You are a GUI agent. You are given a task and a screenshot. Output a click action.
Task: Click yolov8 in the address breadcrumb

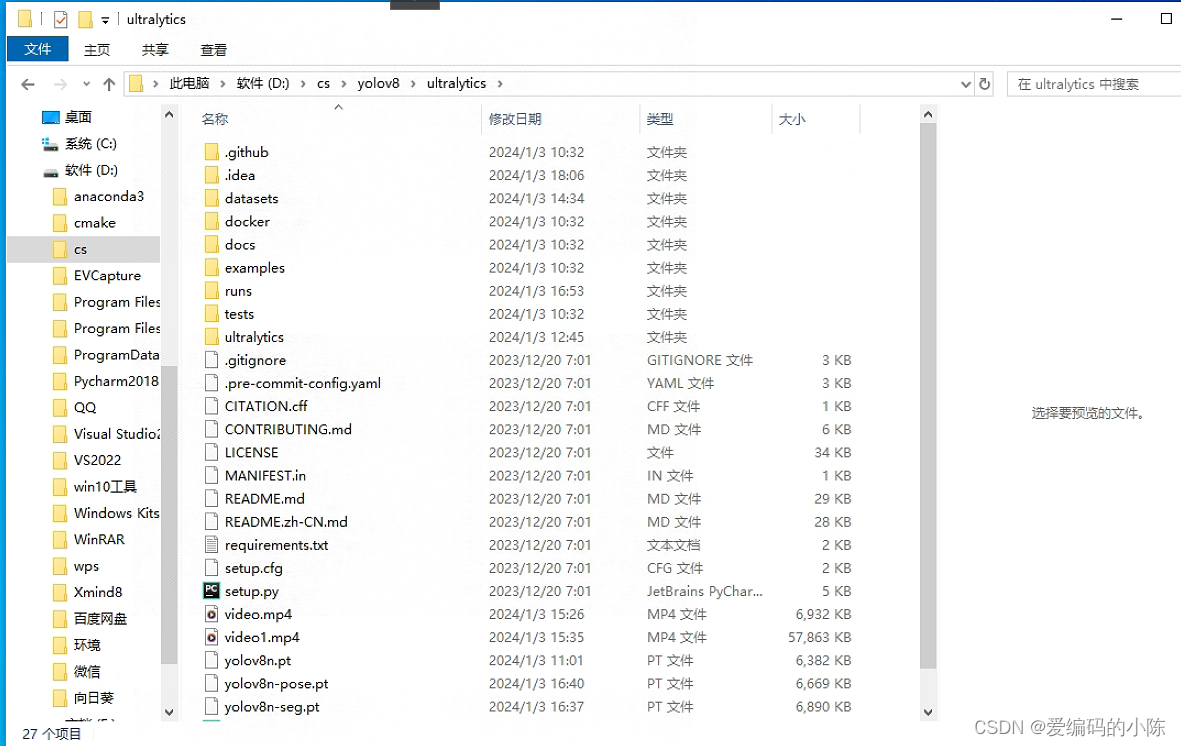click(x=378, y=83)
